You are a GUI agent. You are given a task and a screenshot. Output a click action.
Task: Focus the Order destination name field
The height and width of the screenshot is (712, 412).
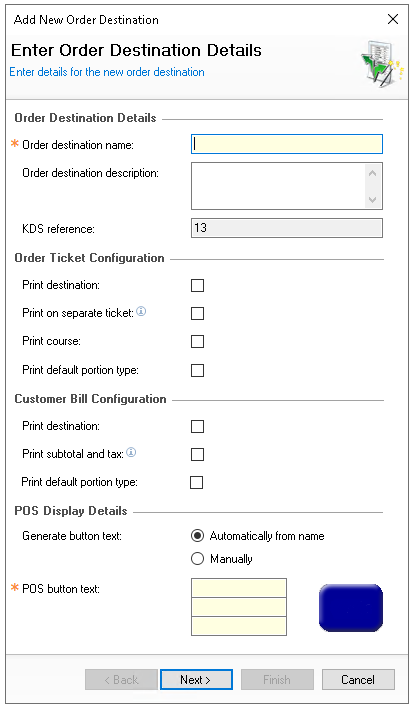(x=287, y=144)
